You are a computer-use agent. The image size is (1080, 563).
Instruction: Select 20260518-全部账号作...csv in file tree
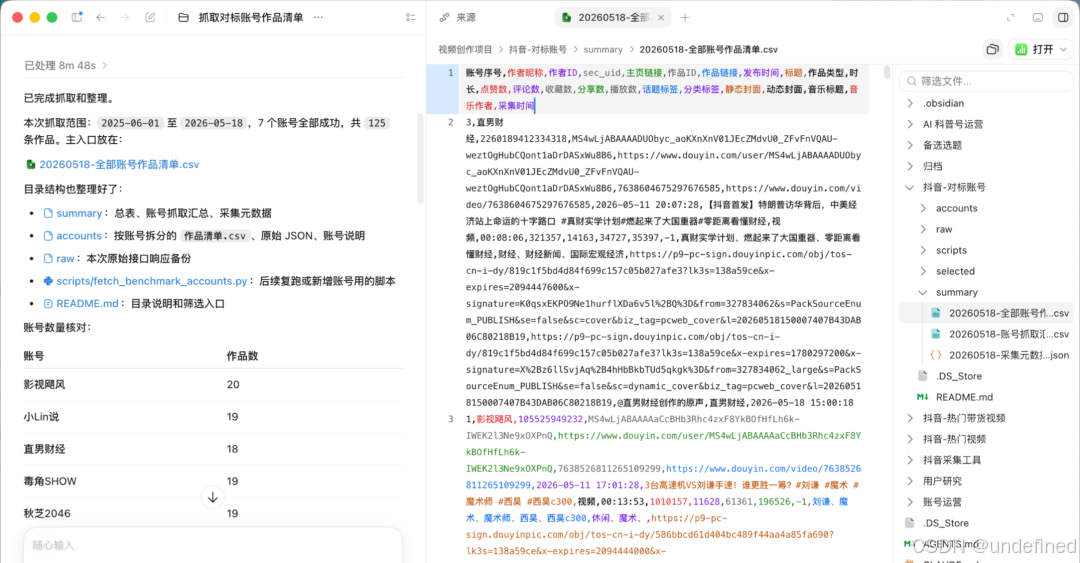986,314
